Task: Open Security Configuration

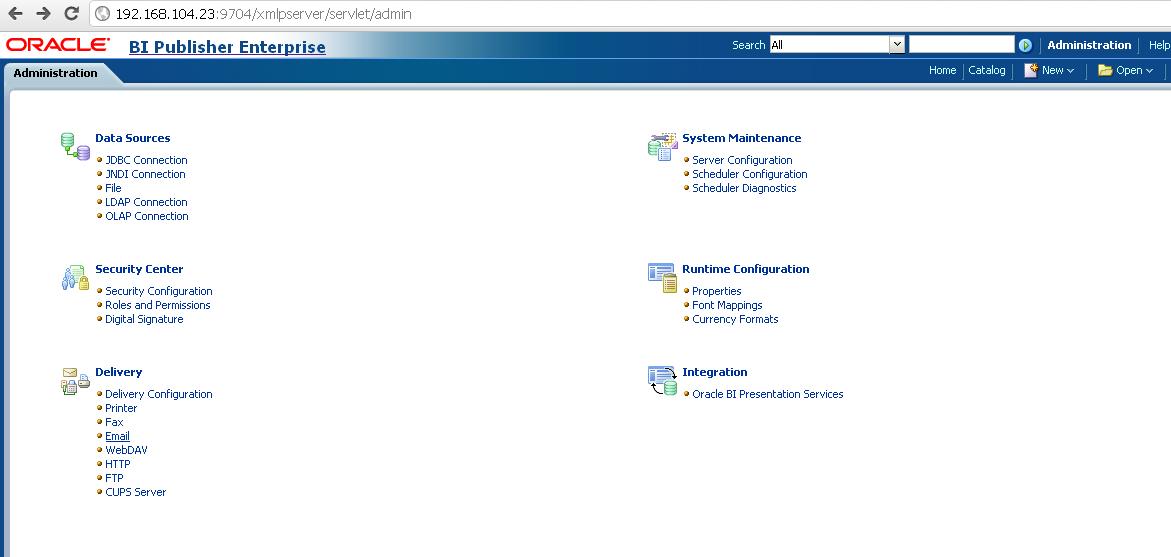Action: pyautogui.click(x=159, y=291)
